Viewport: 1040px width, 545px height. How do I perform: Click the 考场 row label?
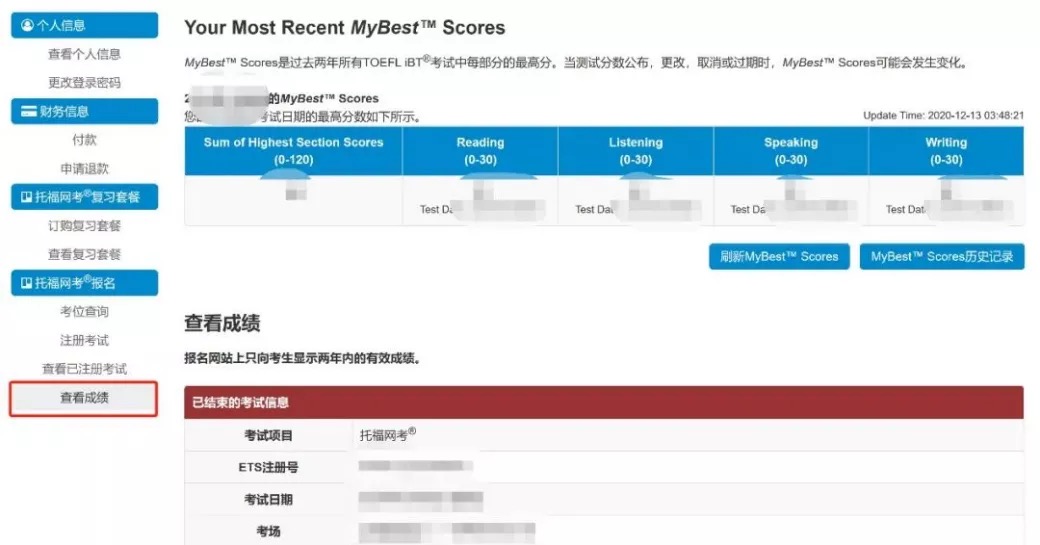pyautogui.click(x=268, y=531)
